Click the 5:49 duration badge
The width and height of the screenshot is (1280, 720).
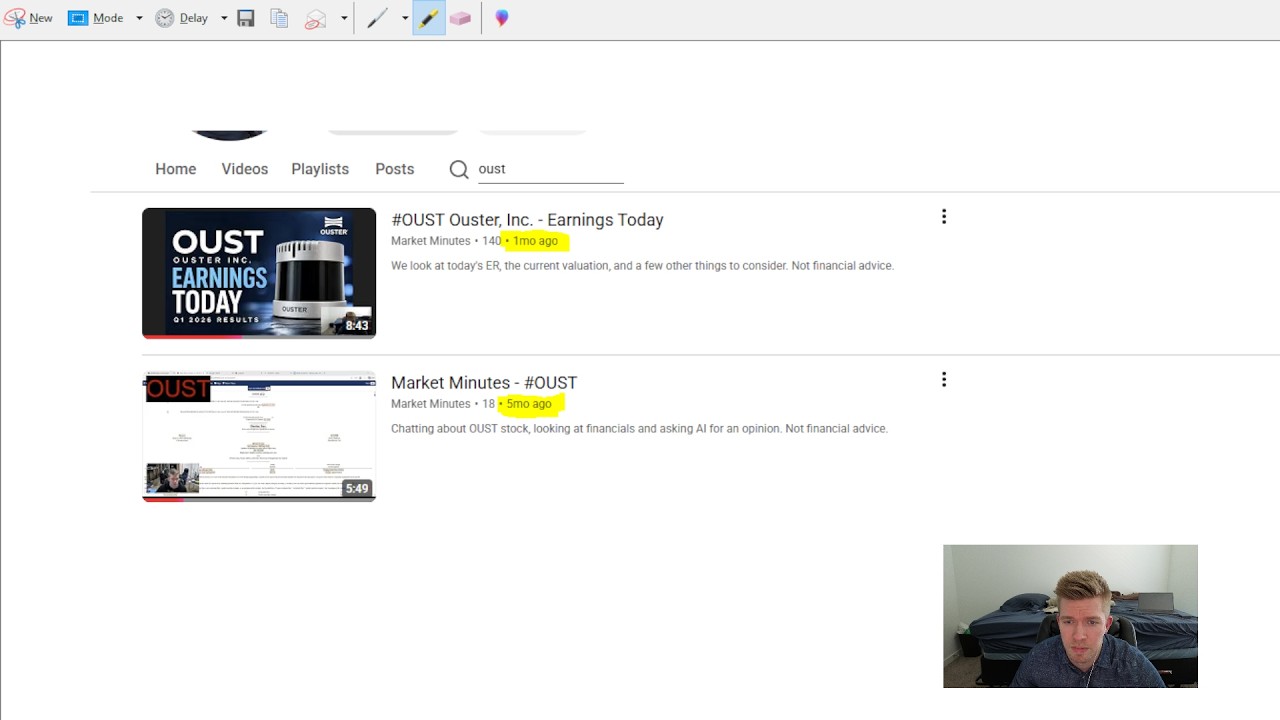coord(357,488)
